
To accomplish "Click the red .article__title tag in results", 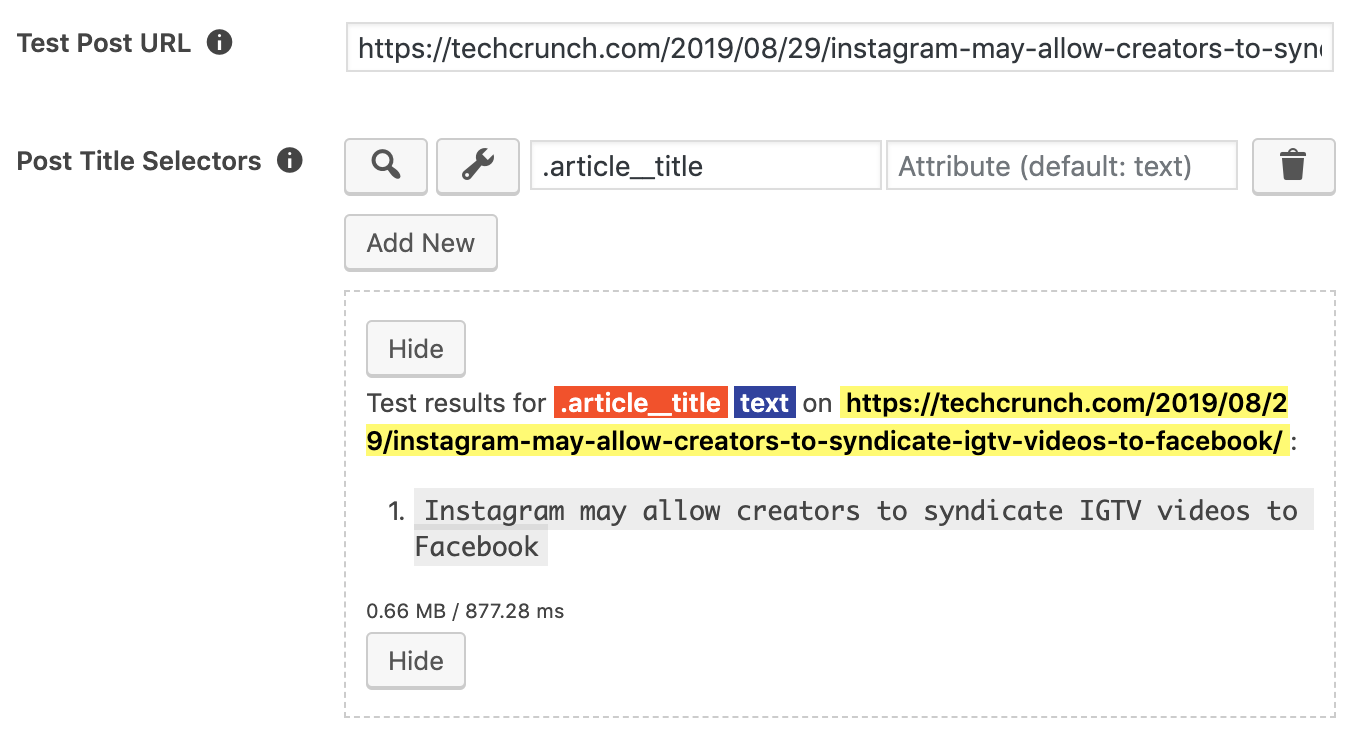I will click(640, 403).
